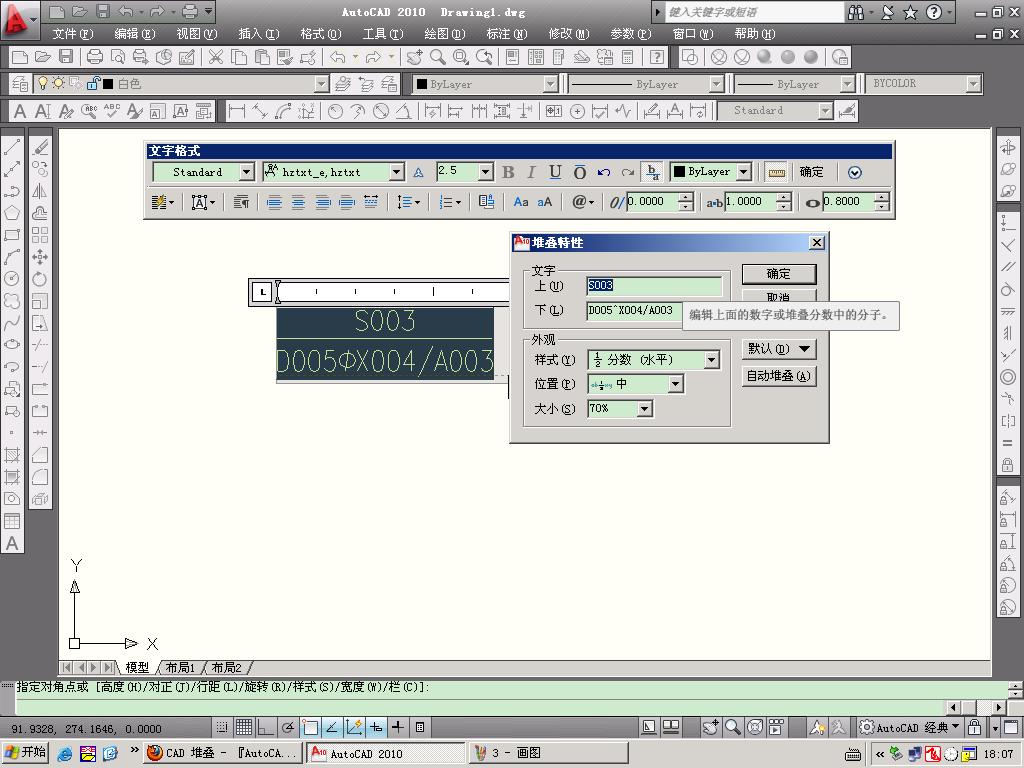Switch to the 布局2 tab

[x=226, y=667]
